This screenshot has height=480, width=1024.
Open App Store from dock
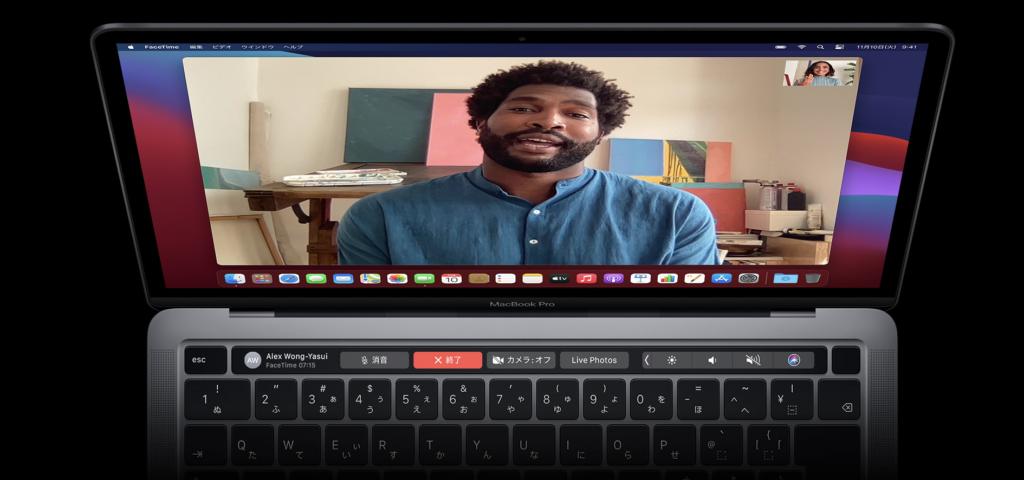pos(722,278)
